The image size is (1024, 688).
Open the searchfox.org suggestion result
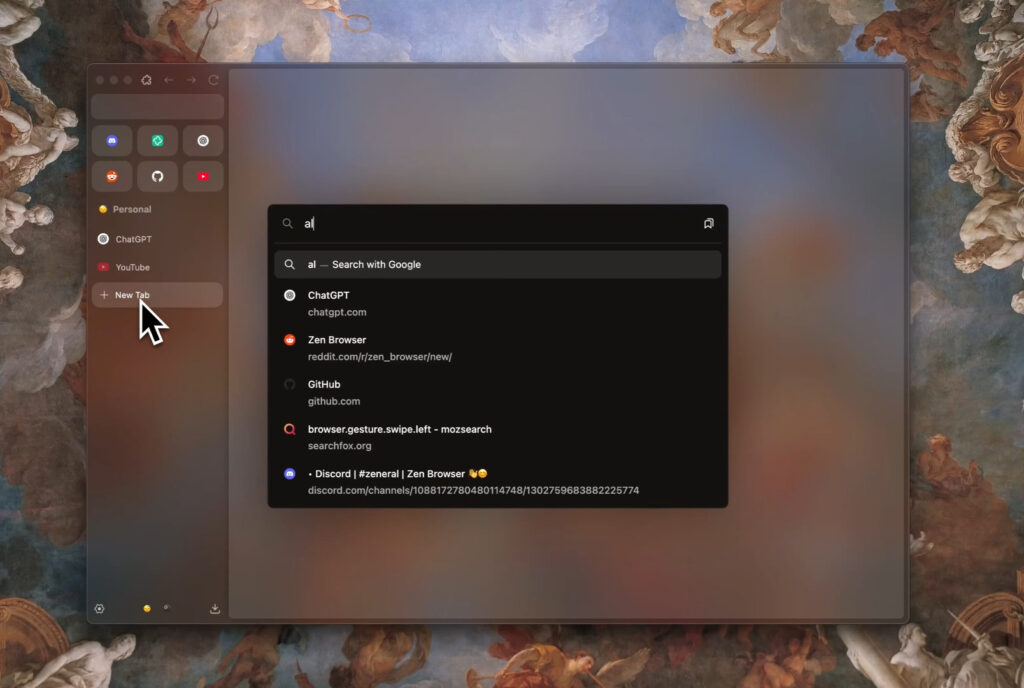[400, 436]
